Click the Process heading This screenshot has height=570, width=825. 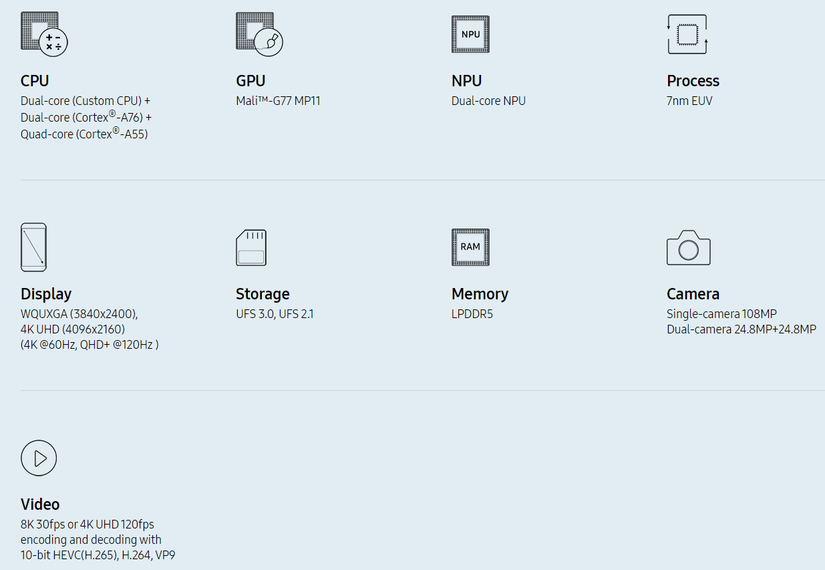point(693,81)
